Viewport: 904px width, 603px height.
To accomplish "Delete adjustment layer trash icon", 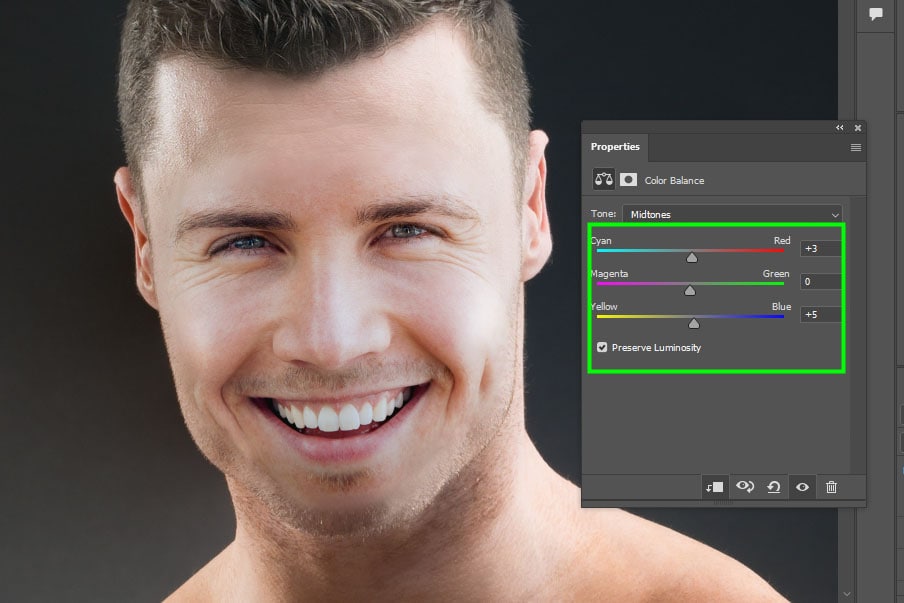I will [831, 487].
